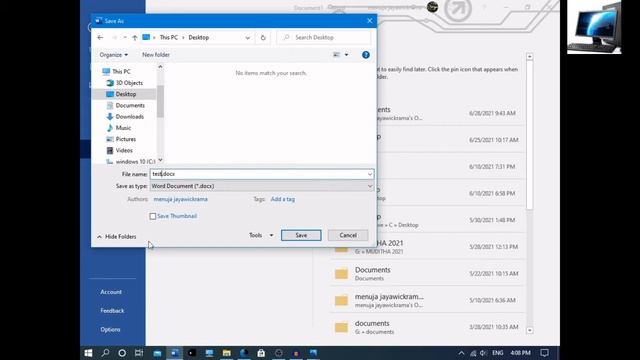This screenshot has height=360, width=640.
Task: Click the volume icon in system tray
Action: click(484, 353)
